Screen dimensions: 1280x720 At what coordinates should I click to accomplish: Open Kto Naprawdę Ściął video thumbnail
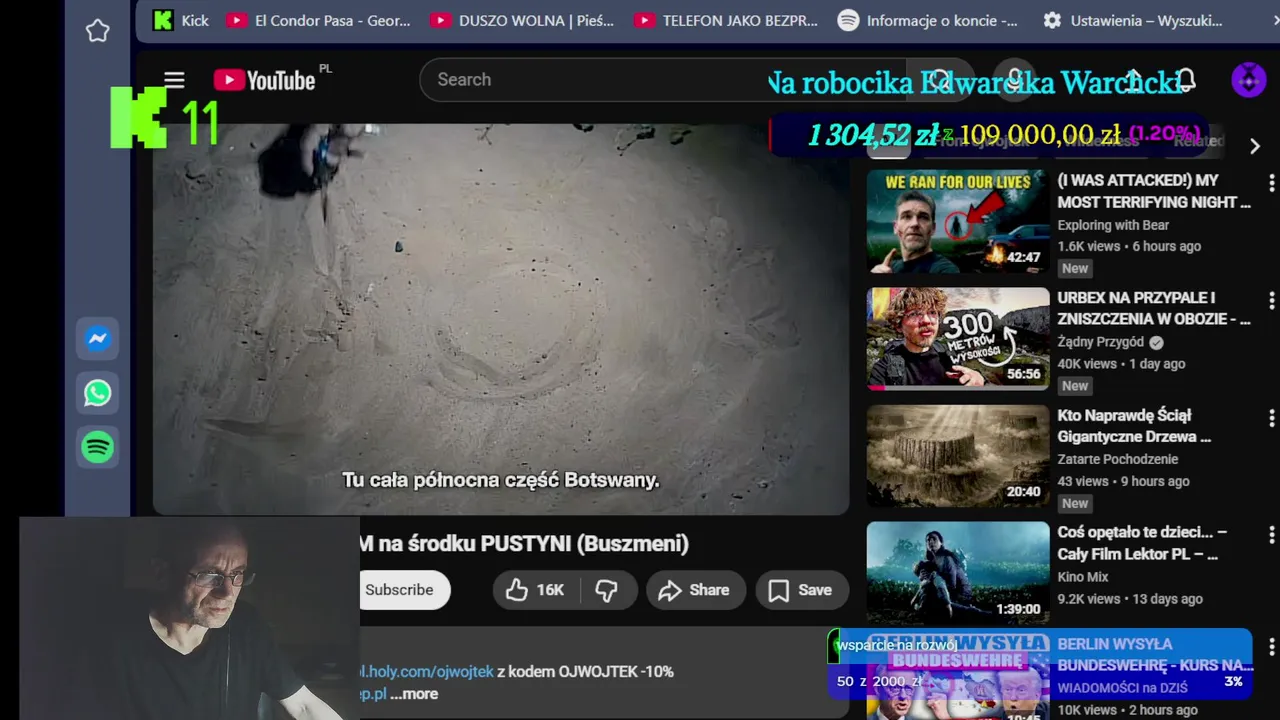[958, 456]
